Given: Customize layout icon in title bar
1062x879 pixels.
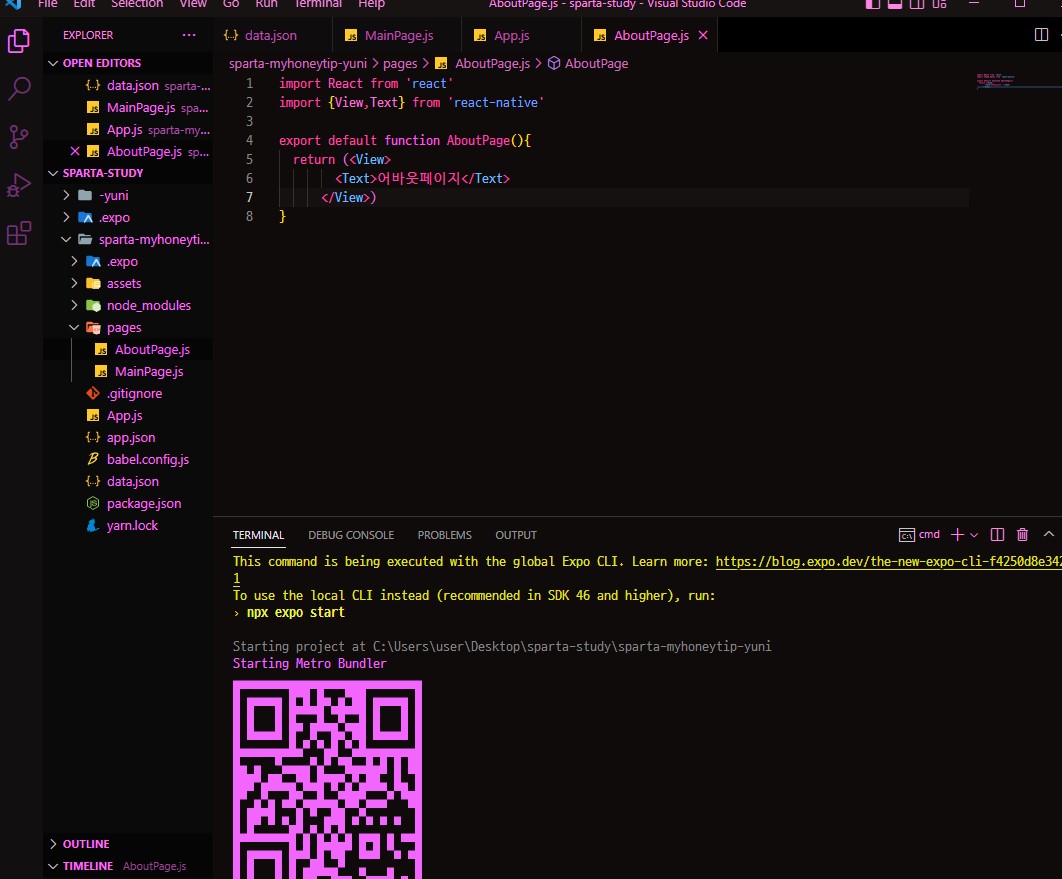Looking at the screenshot, I should point(939,4).
